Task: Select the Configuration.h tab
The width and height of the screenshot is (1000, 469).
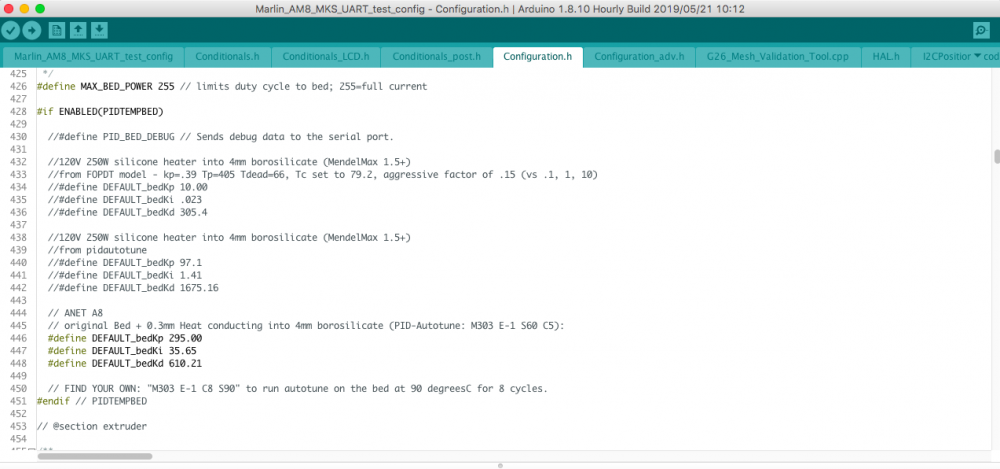Action: (x=538, y=56)
